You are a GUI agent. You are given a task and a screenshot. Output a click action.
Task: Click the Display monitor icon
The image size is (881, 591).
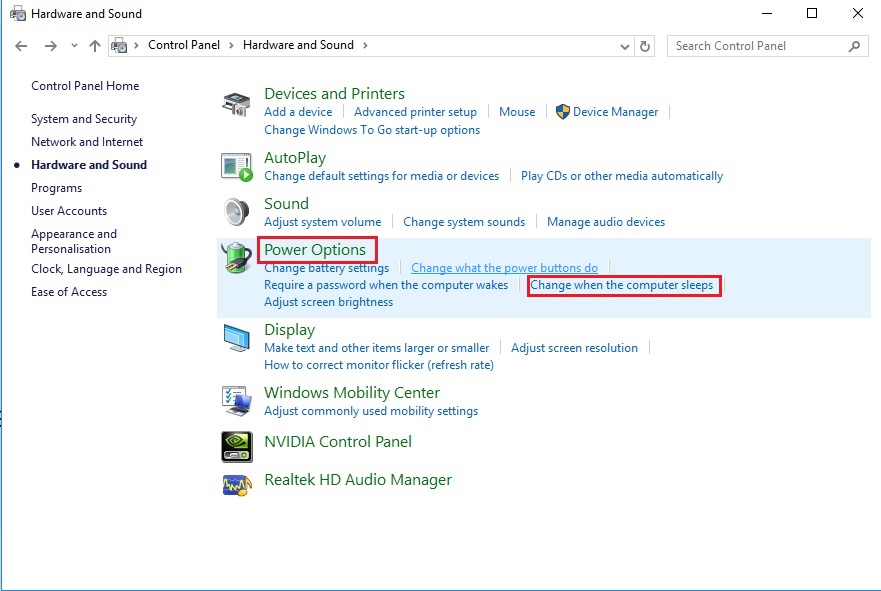point(237,338)
